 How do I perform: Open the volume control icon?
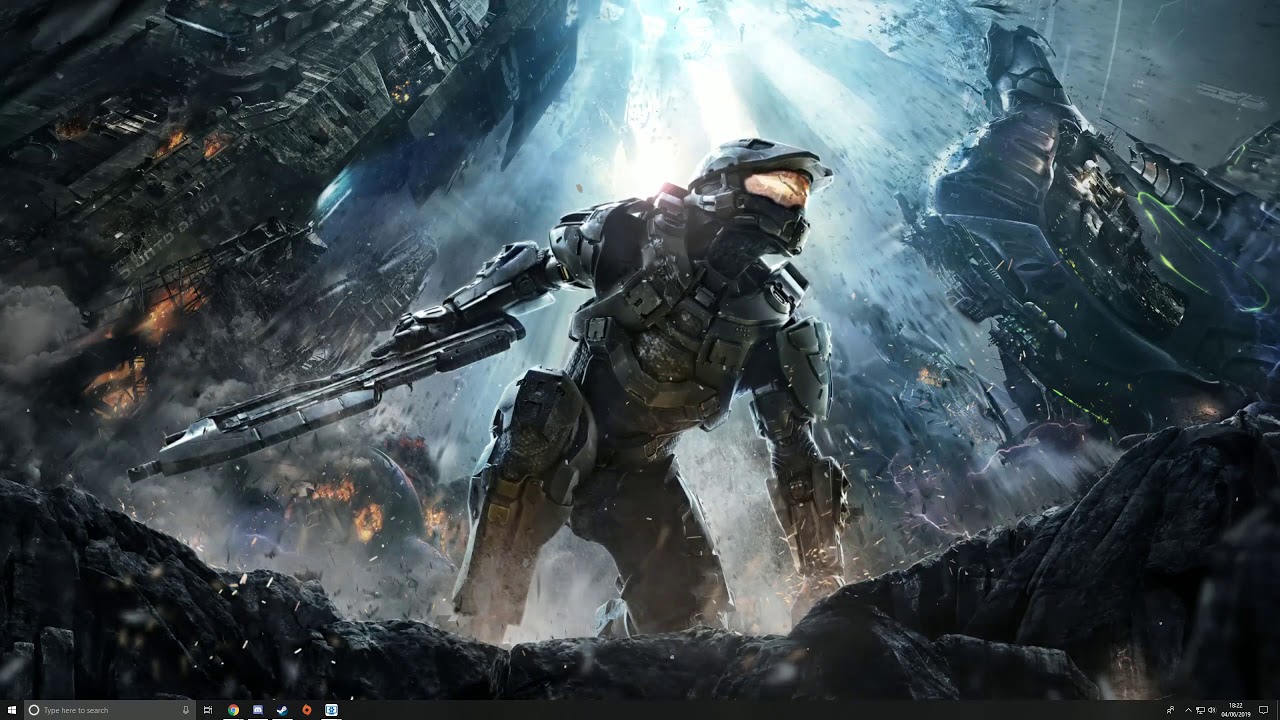1211,710
